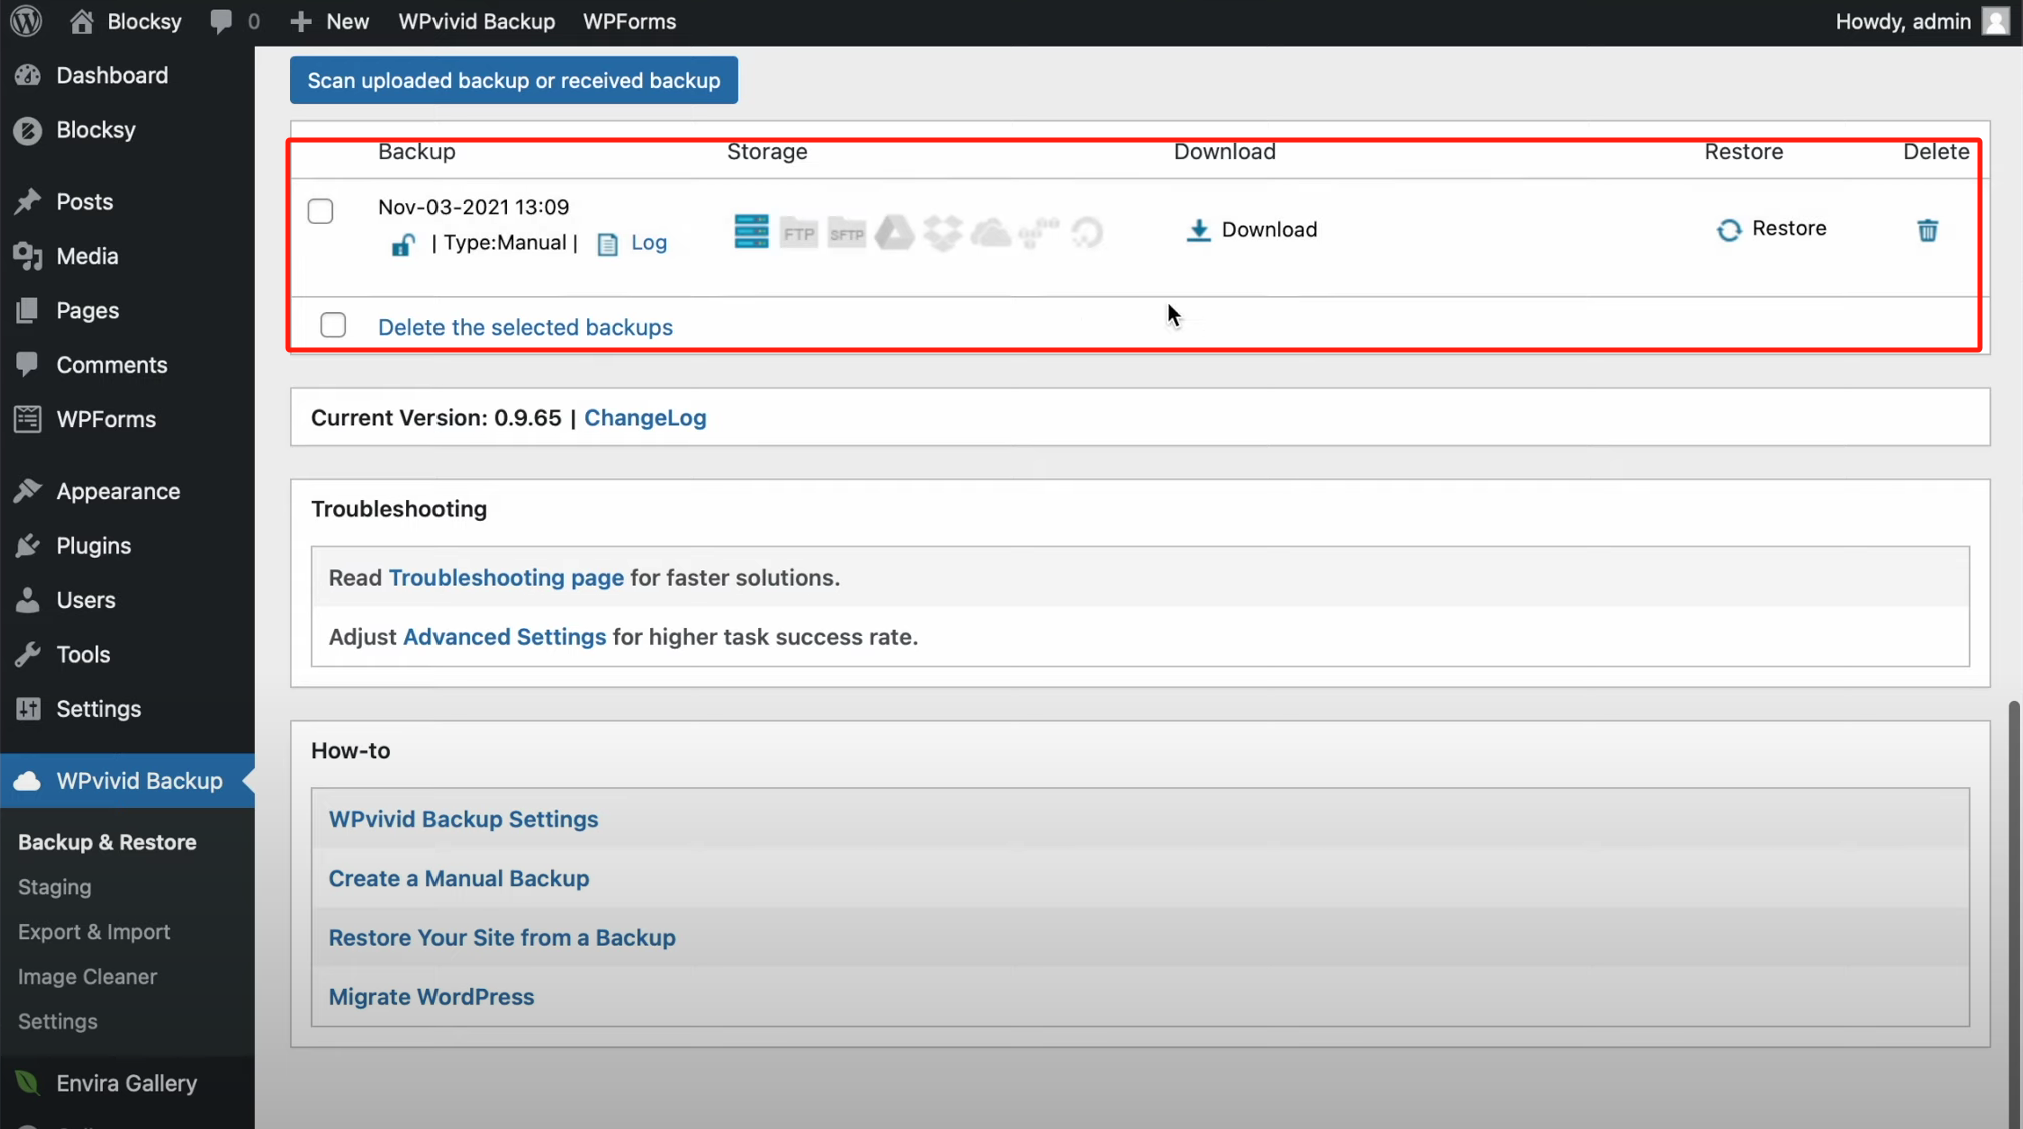Tick the select-all checkbox beside Delete selected
This screenshot has width=2023, height=1129.
[333, 325]
